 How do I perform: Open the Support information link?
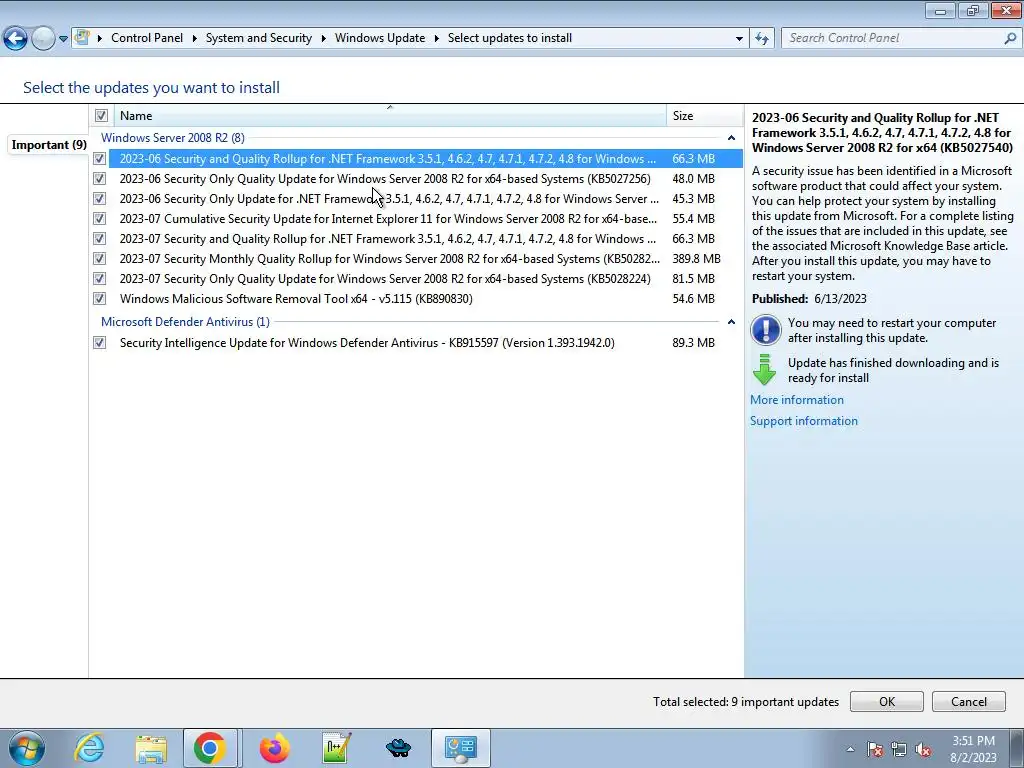804,421
